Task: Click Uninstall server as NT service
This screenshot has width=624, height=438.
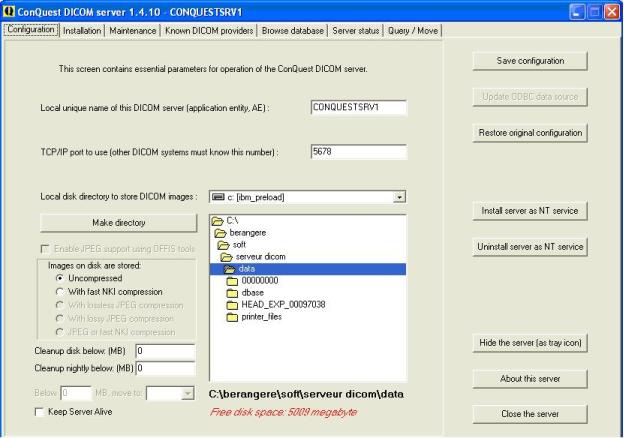Action: coord(530,247)
